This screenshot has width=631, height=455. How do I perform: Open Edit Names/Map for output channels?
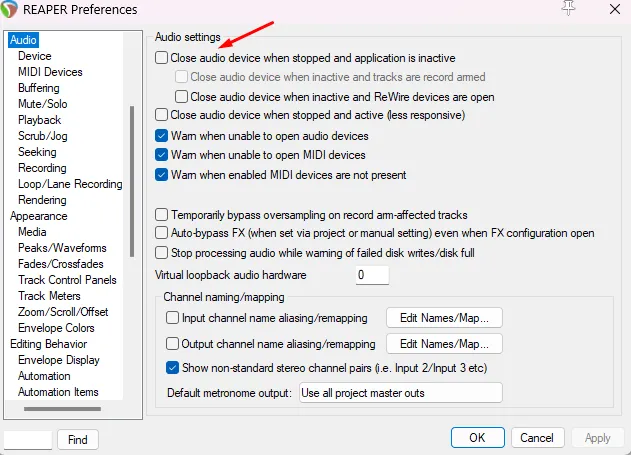pyautogui.click(x=444, y=344)
